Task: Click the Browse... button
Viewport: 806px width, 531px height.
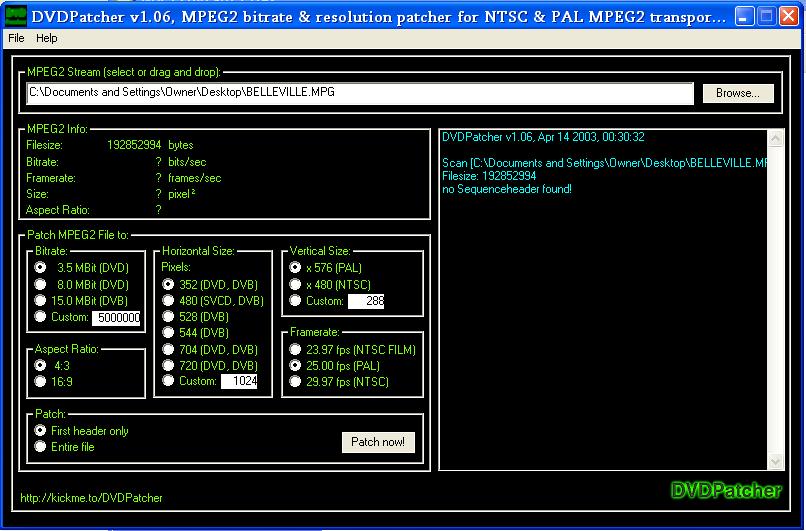Action: point(738,93)
